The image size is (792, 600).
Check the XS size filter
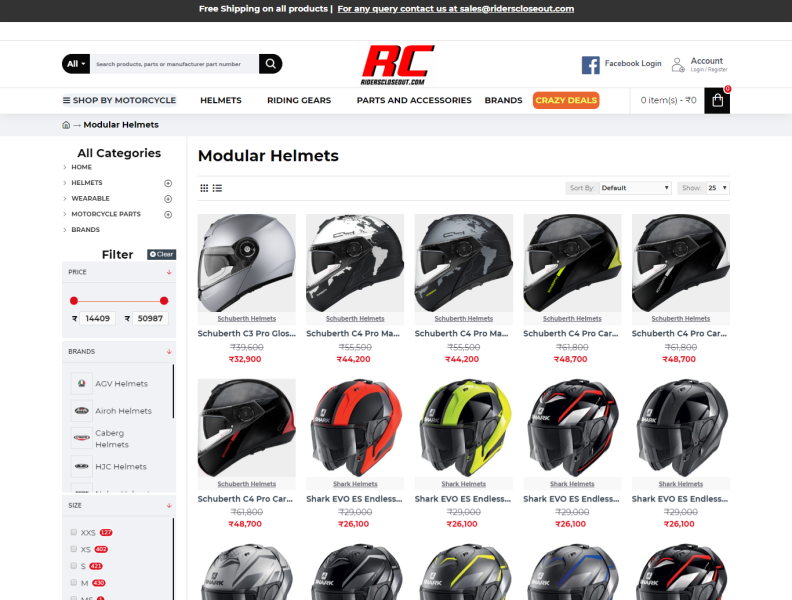point(74,549)
